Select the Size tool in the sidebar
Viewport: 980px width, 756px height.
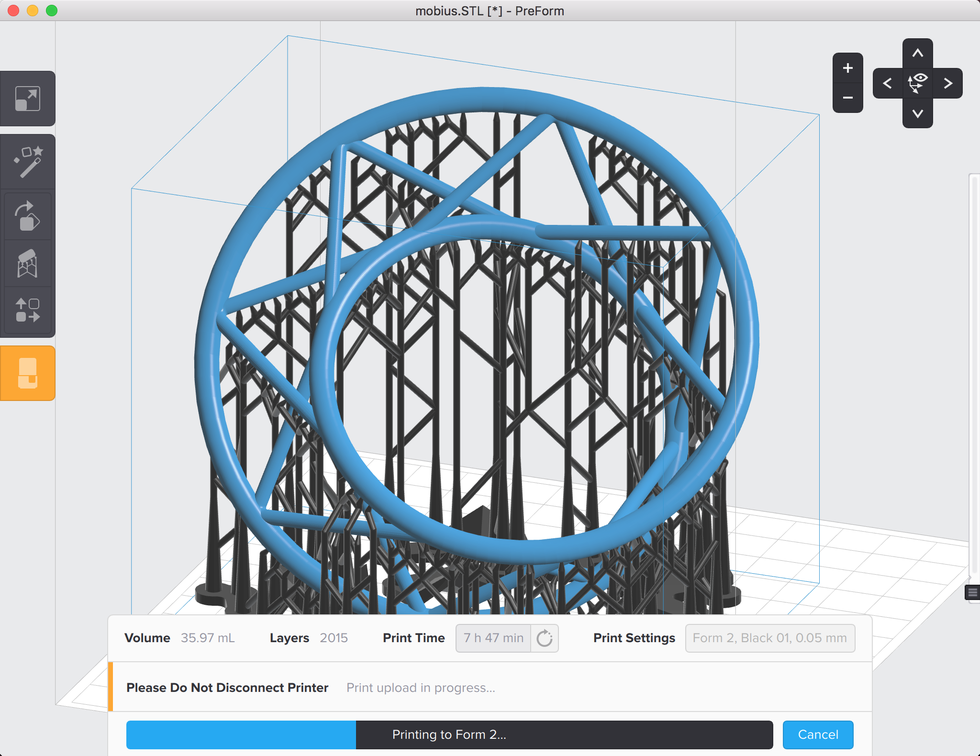[27, 98]
